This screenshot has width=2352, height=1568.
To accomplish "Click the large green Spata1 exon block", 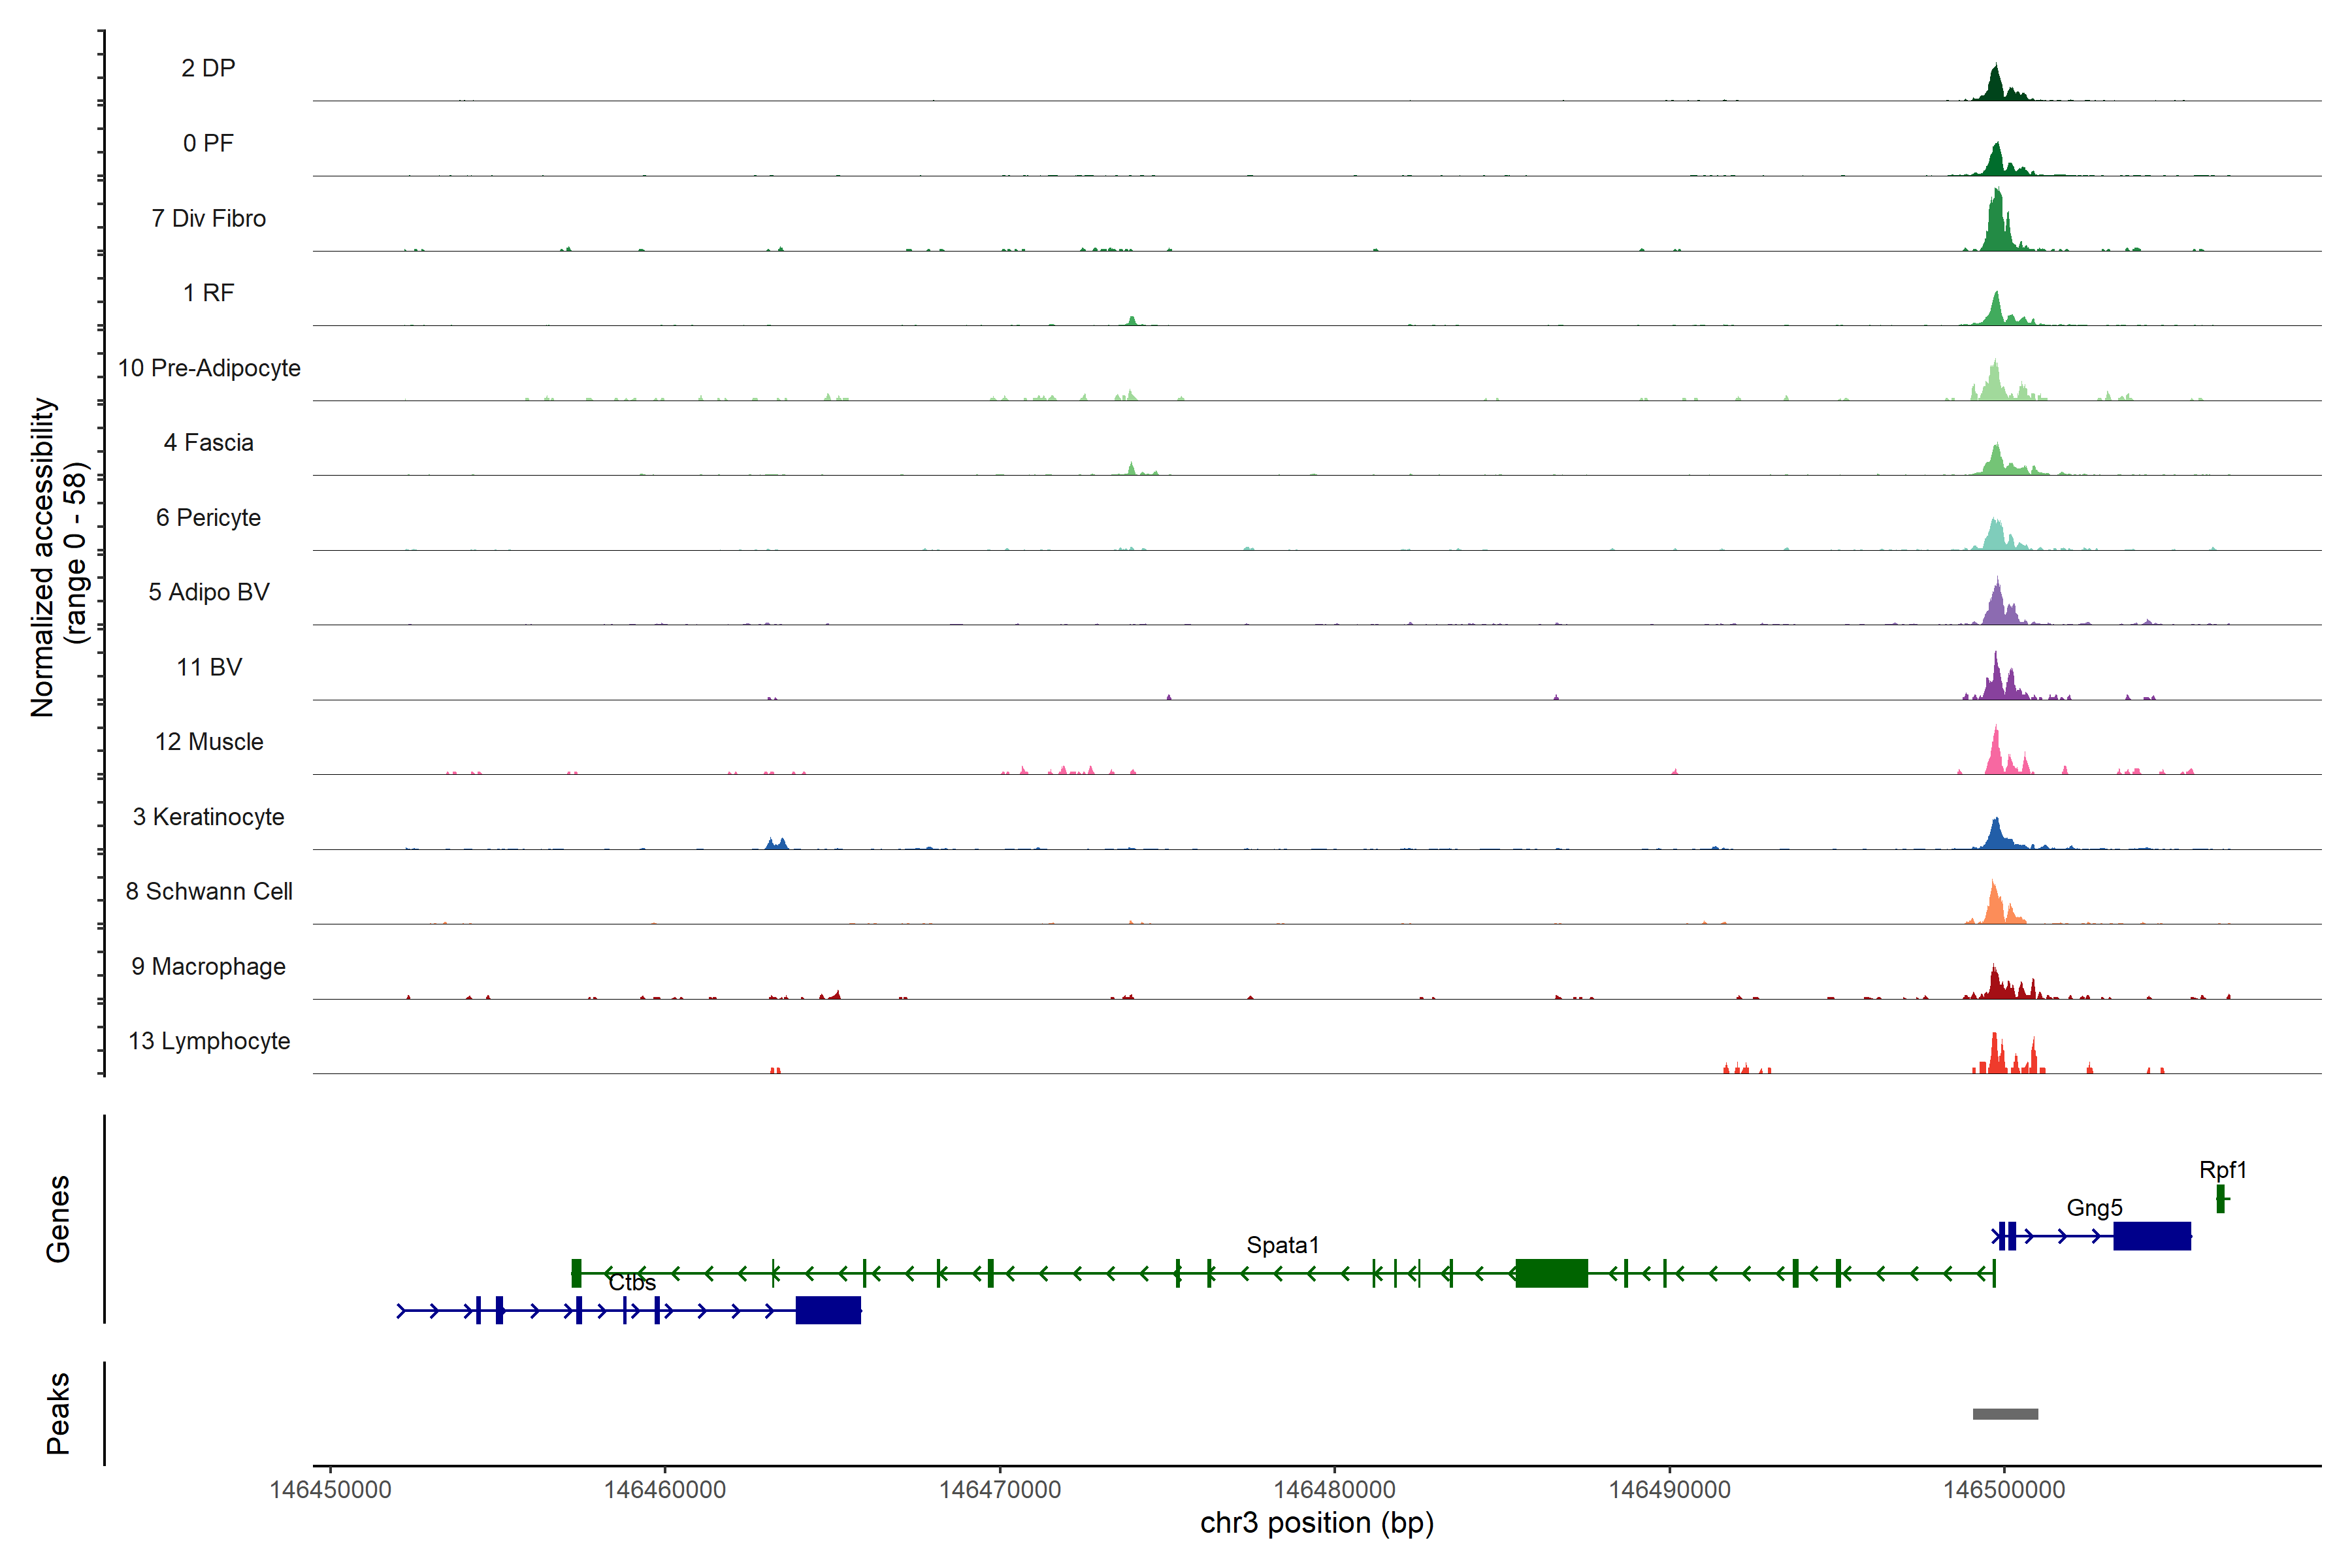I will click(1551, 1273).
